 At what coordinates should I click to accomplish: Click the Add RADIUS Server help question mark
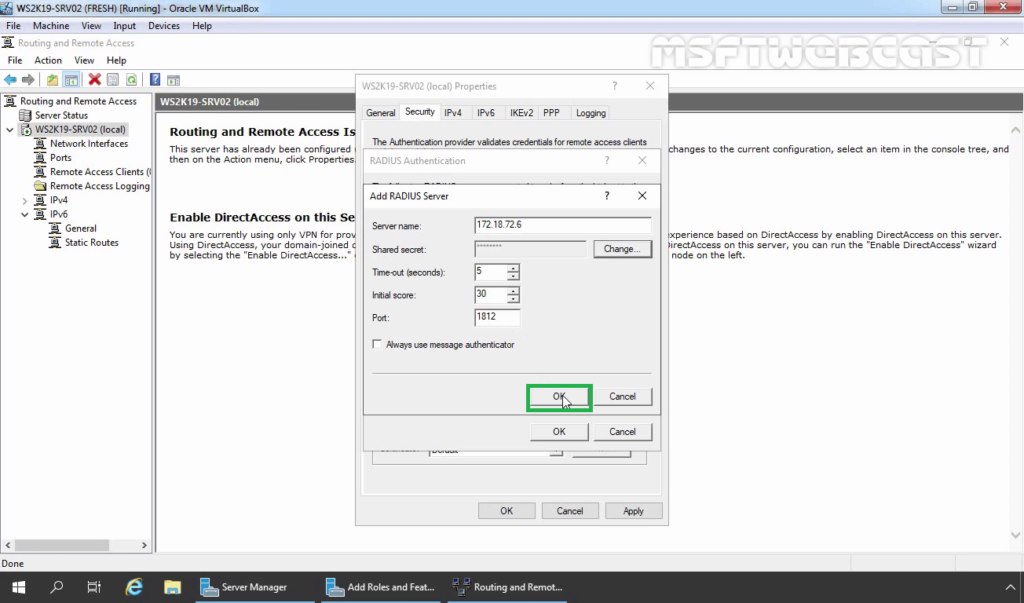607,196
